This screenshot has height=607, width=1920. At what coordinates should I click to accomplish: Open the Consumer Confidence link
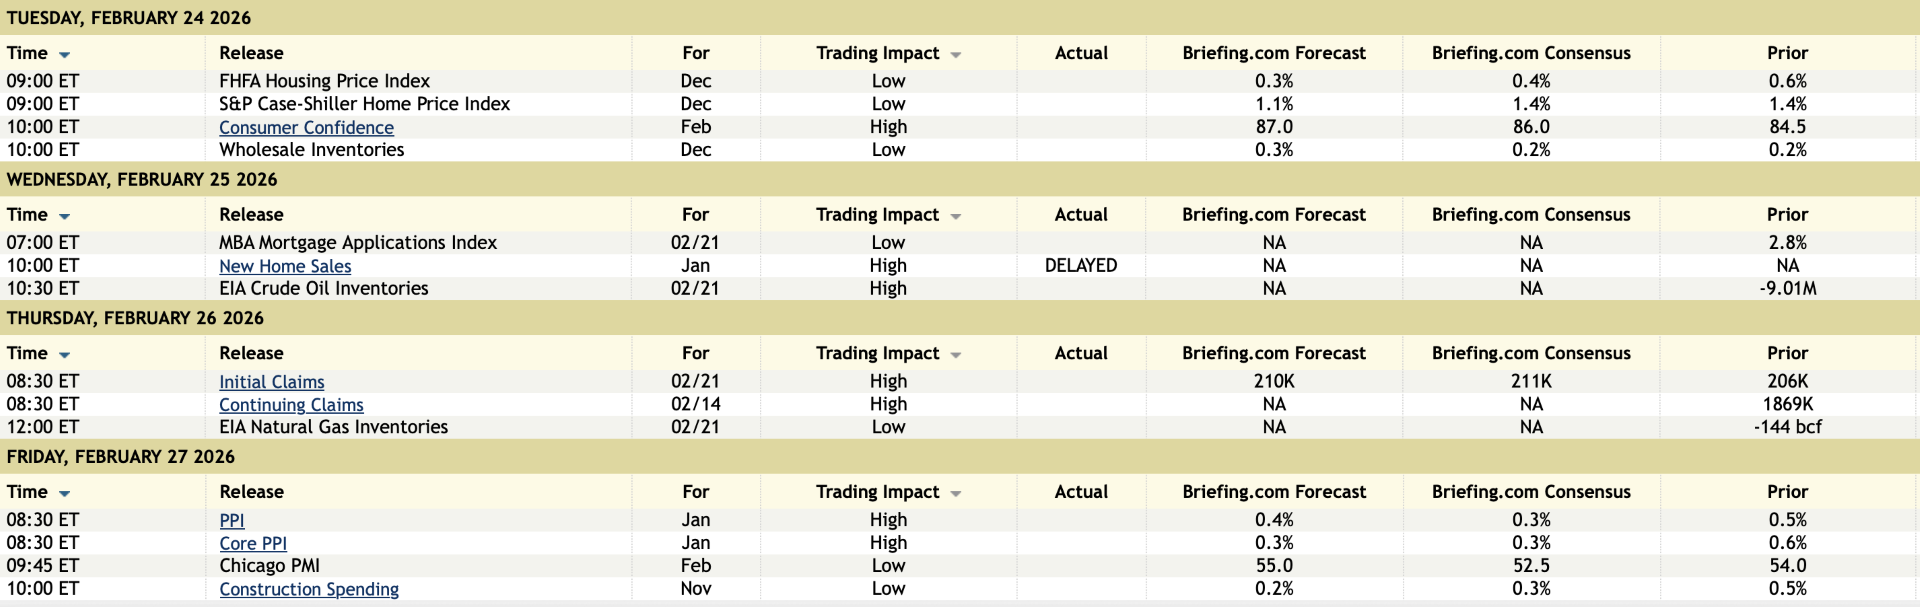(306, 128)
